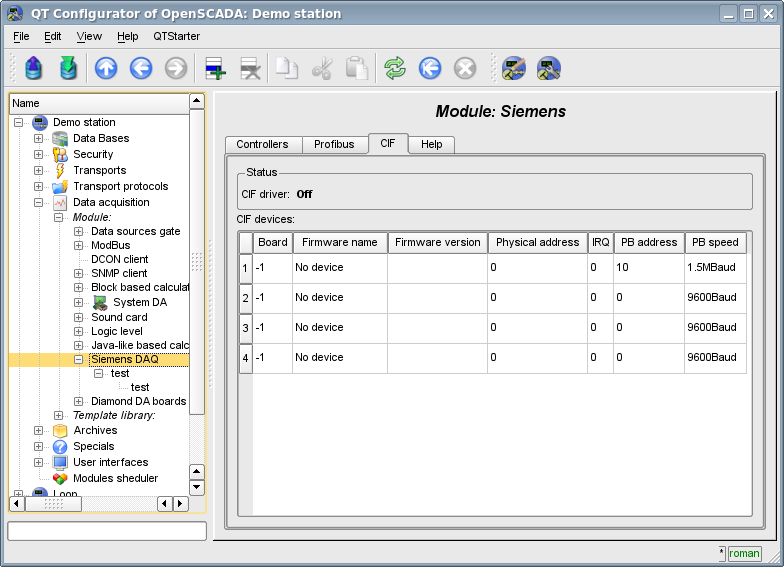Click the green Refresh page icon
Screen dimensions: 784x567
point(395,68)
